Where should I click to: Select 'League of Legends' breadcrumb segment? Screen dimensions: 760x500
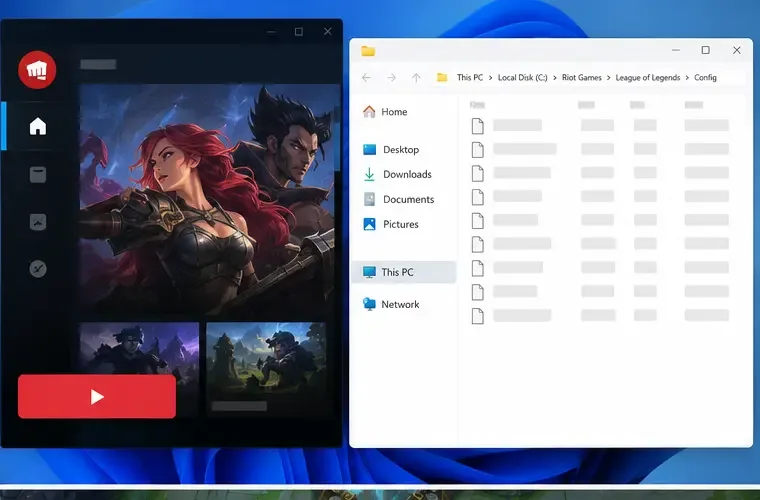pyautogui.click(x=648, y=78)
